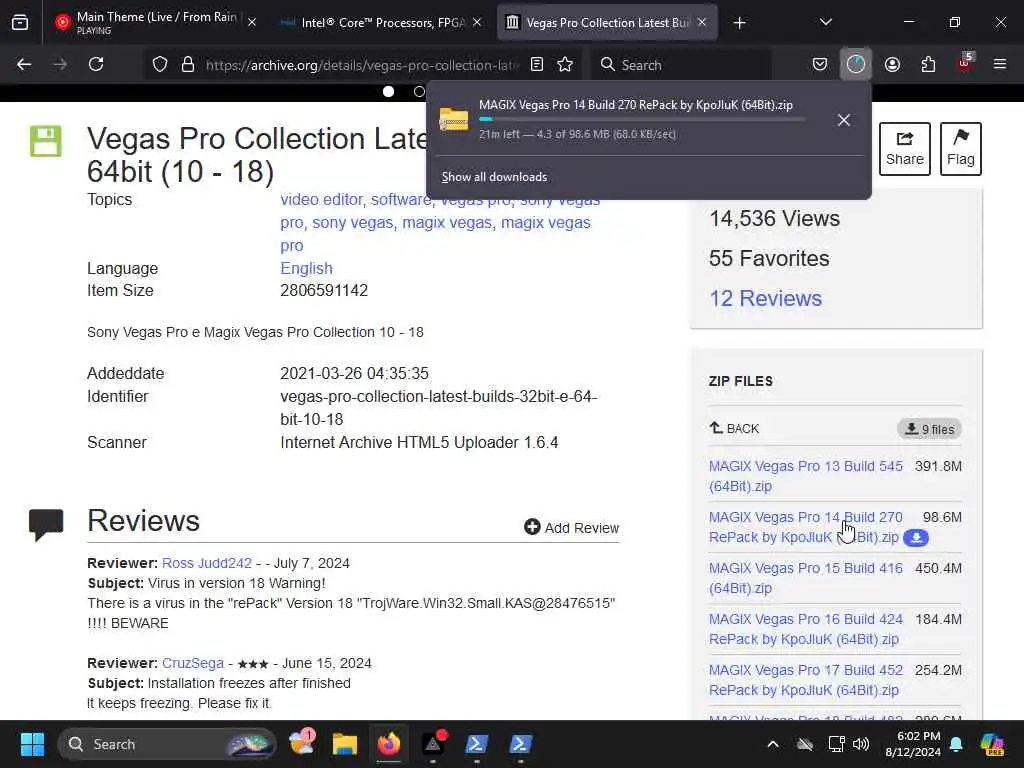Show hidden system tray icons
The image size is (1024, 768).
(773, 744)
